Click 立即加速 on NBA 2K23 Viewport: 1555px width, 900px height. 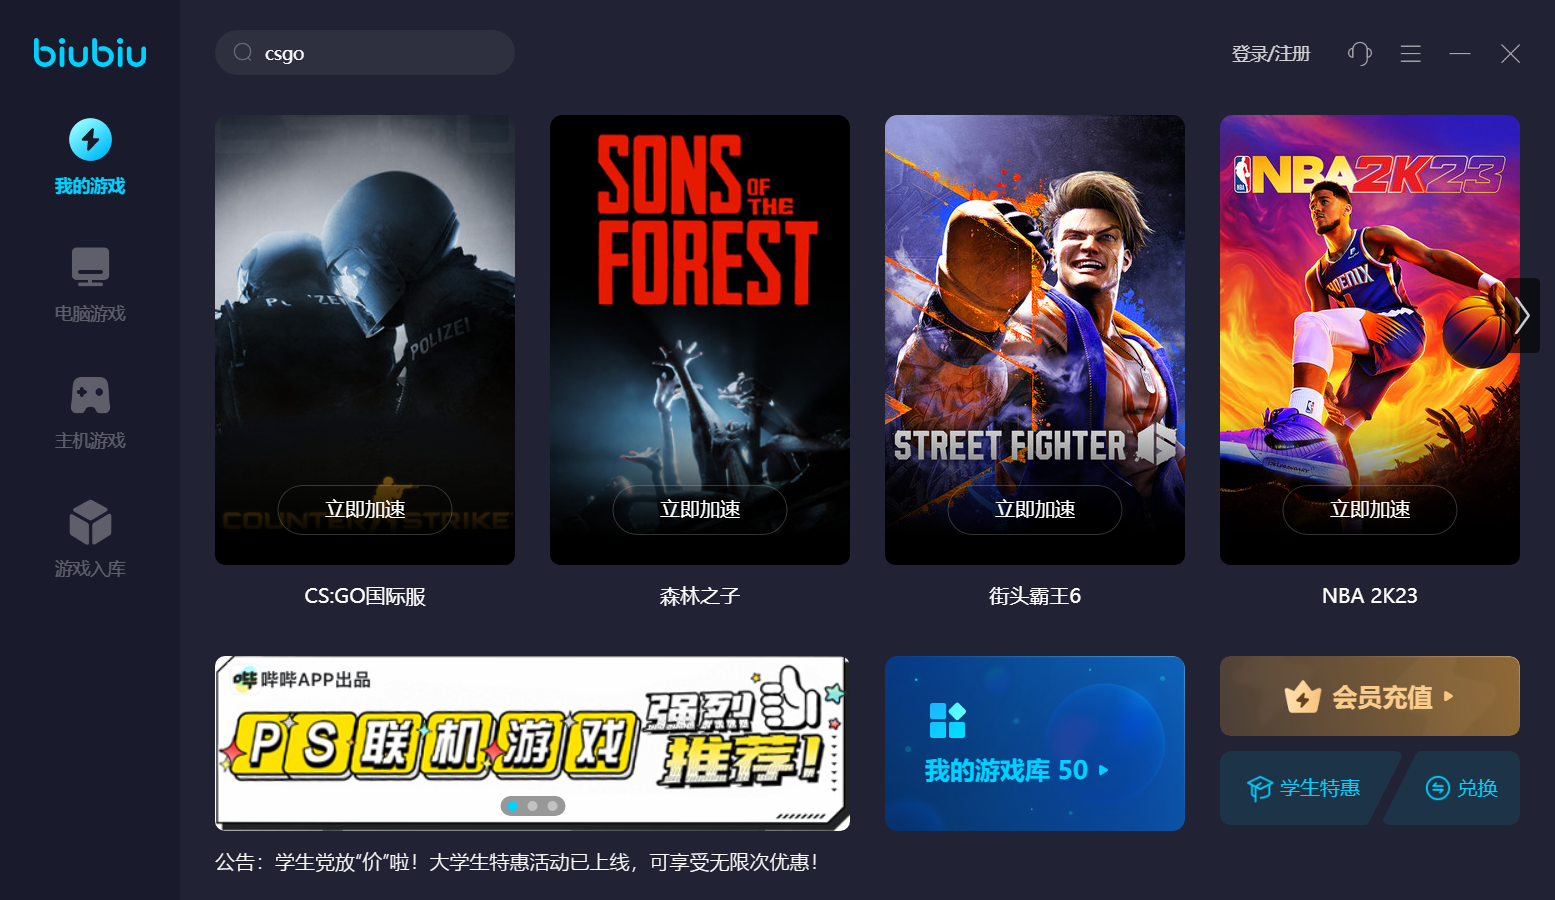pos(1370,510)
